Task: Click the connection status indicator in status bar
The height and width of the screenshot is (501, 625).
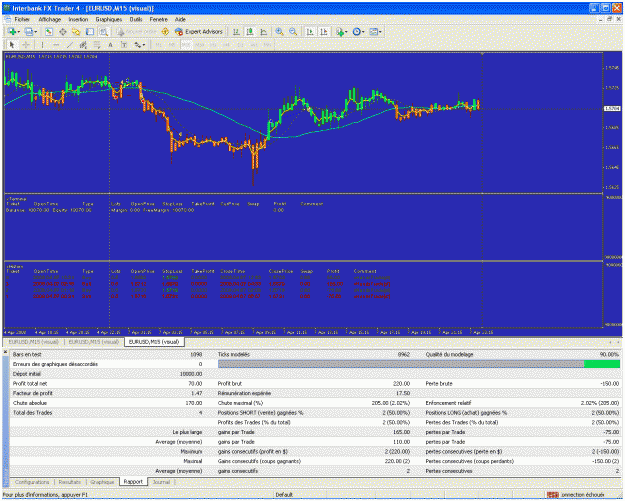Action: pyautogui.click(x=576, y=495)
